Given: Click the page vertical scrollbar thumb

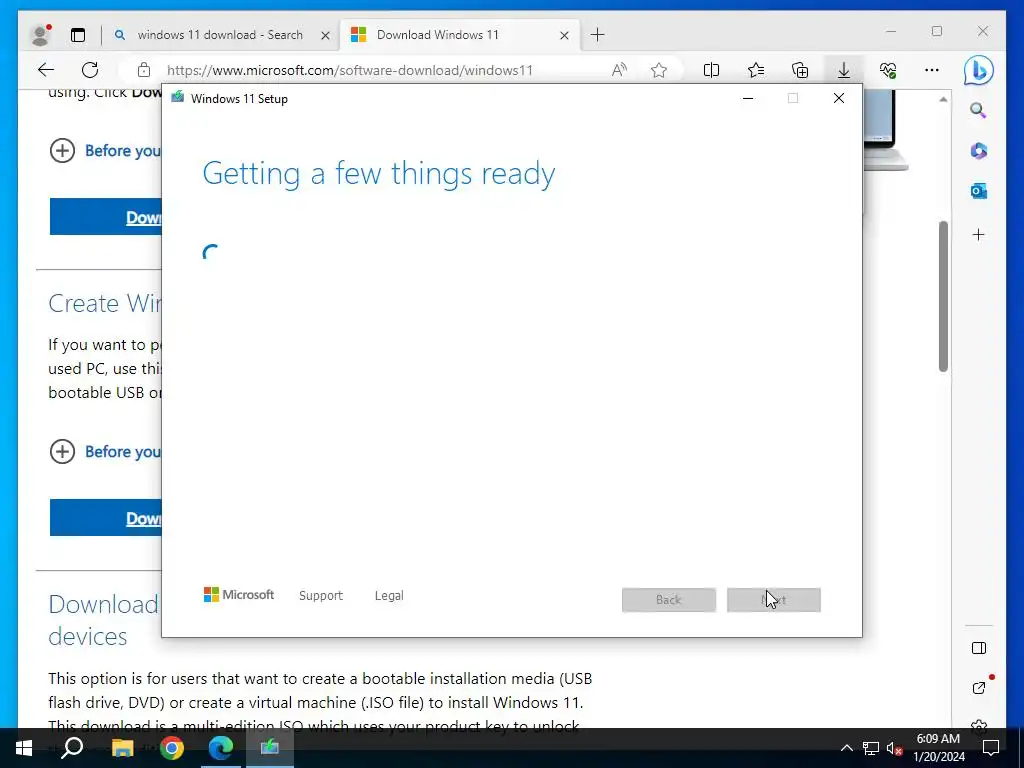Looking at the screenshot, I should (943, 296).
